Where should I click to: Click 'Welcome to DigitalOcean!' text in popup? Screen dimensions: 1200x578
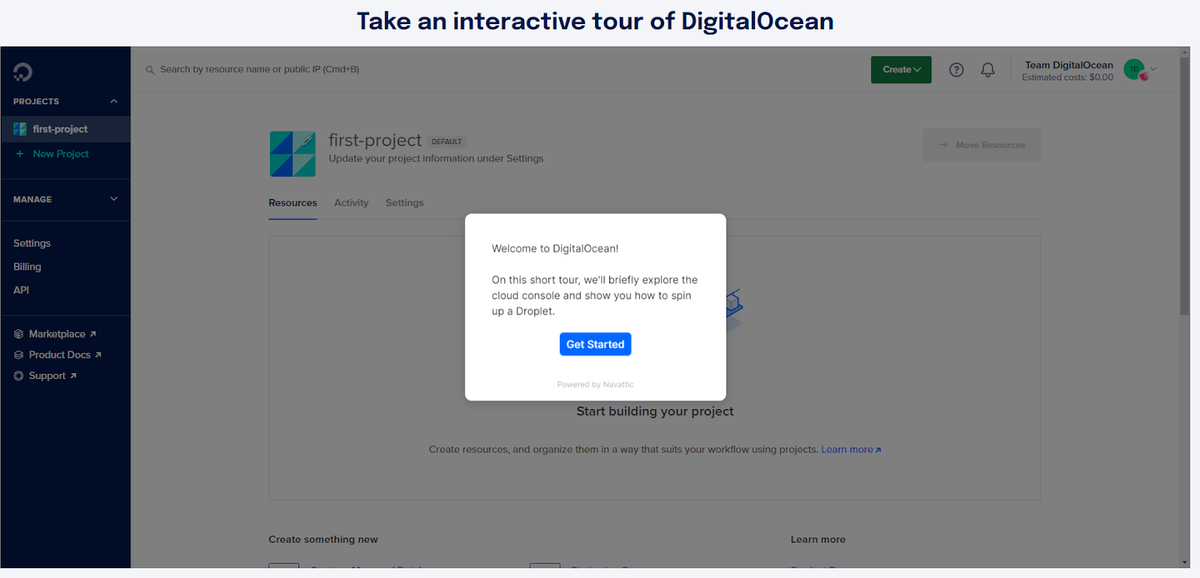556,248
